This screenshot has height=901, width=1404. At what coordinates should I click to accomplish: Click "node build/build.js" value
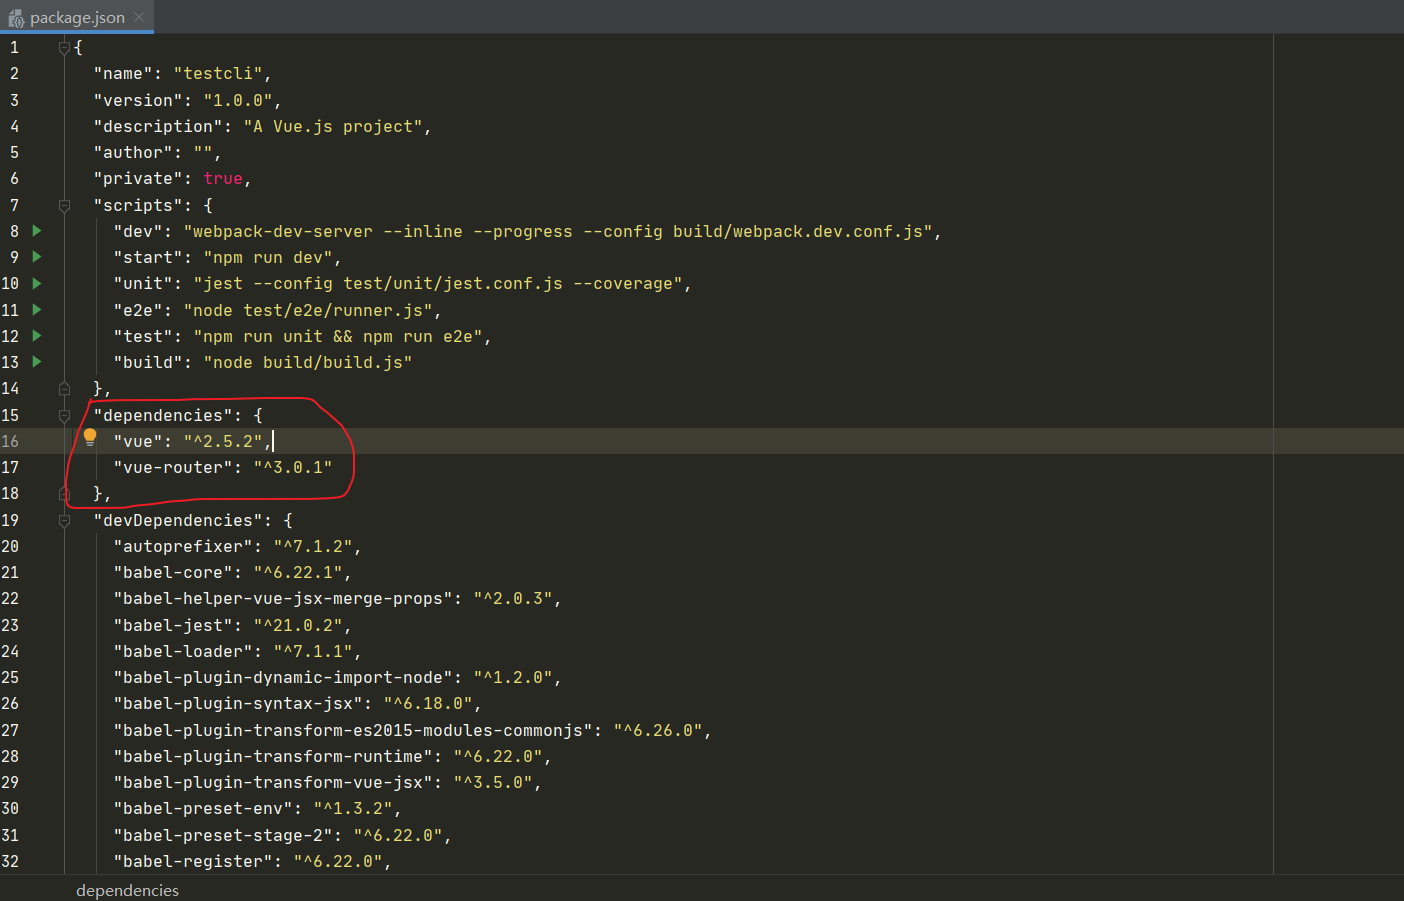[308, 362]
